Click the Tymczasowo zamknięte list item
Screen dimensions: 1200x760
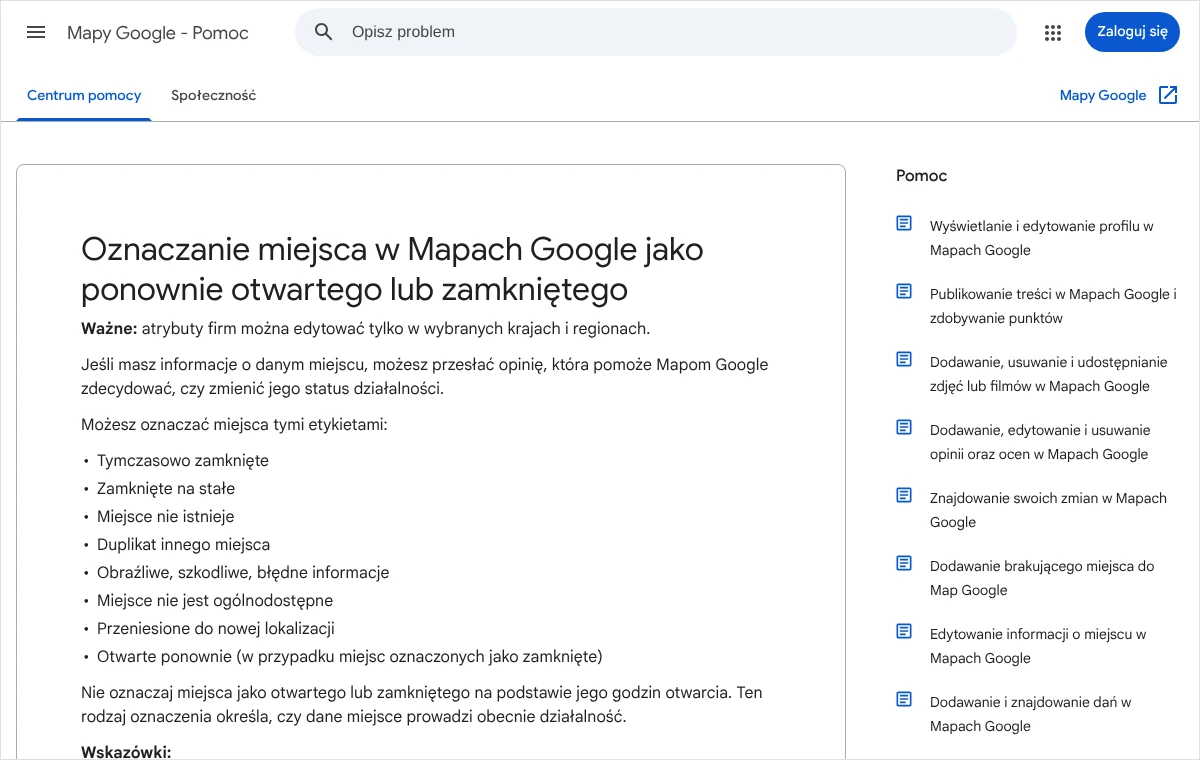point(183,461)
